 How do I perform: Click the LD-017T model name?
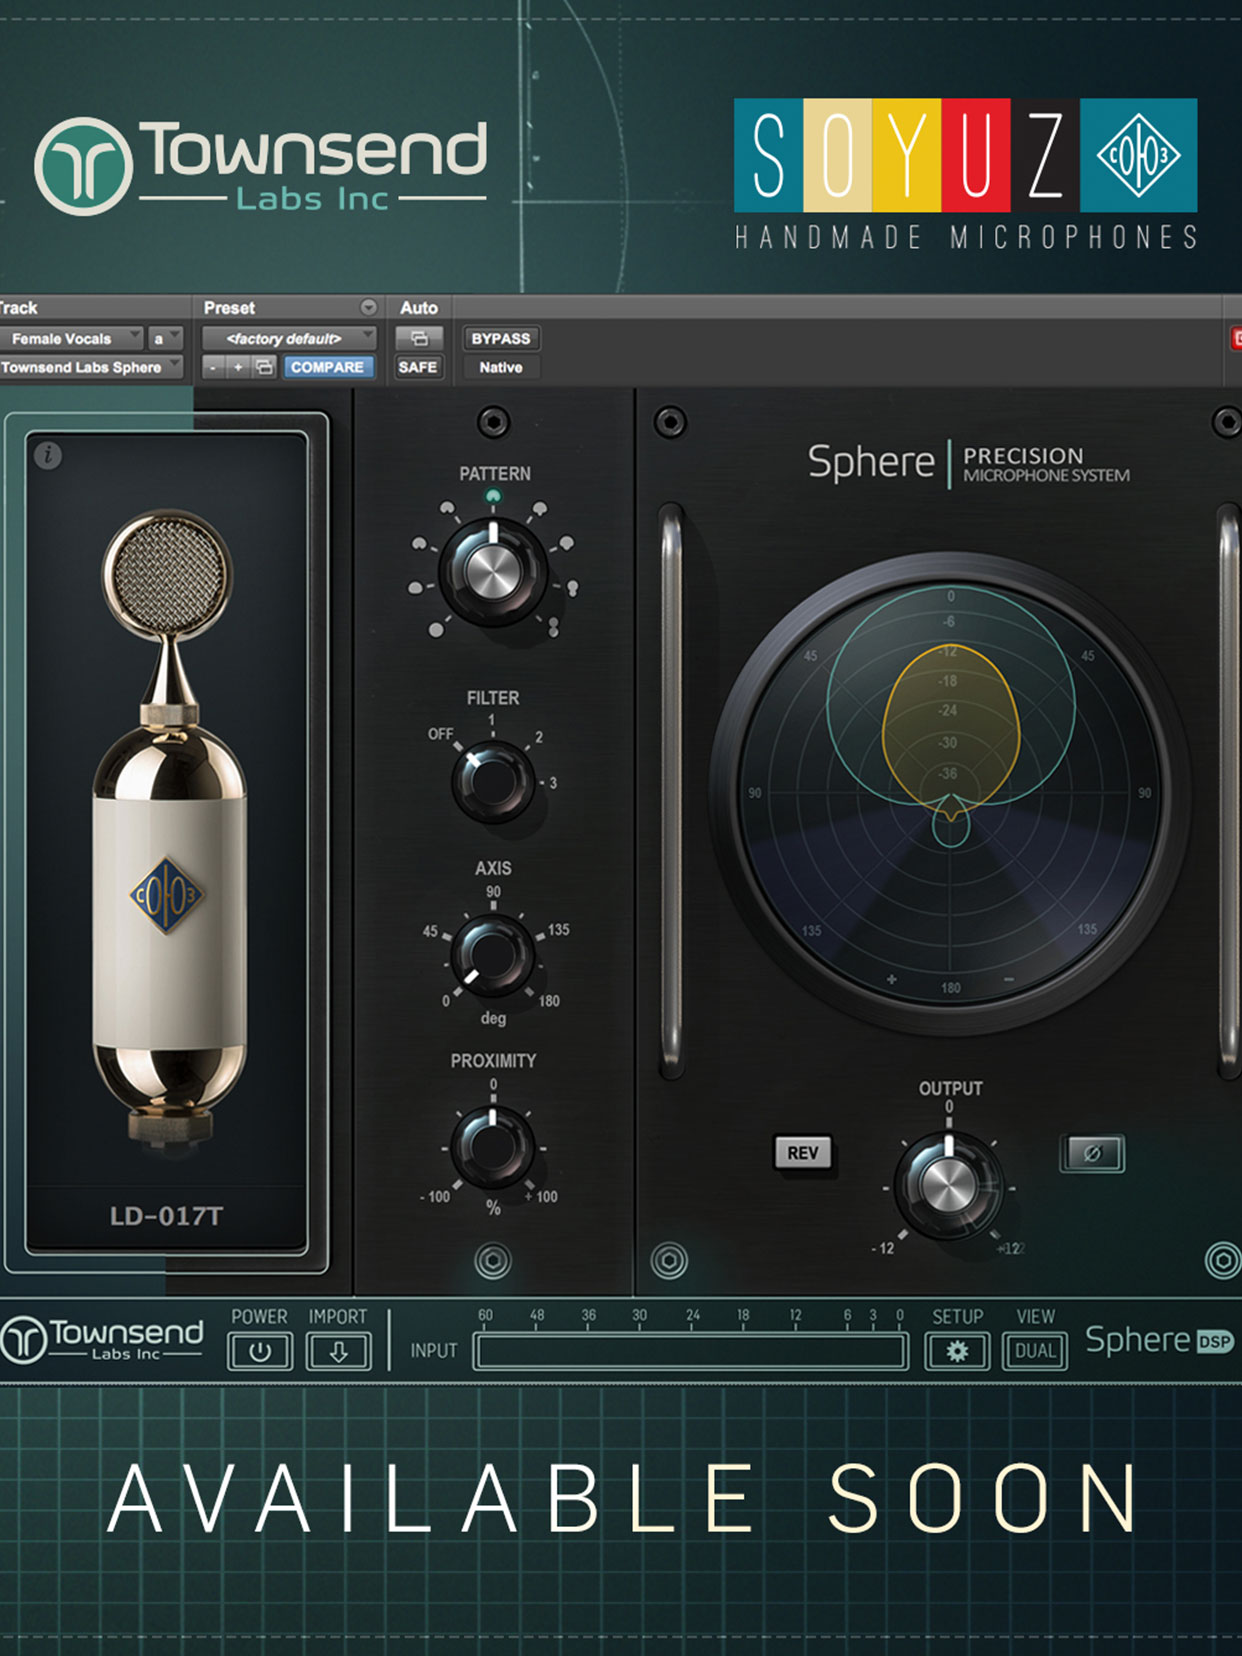[166, 1216]
